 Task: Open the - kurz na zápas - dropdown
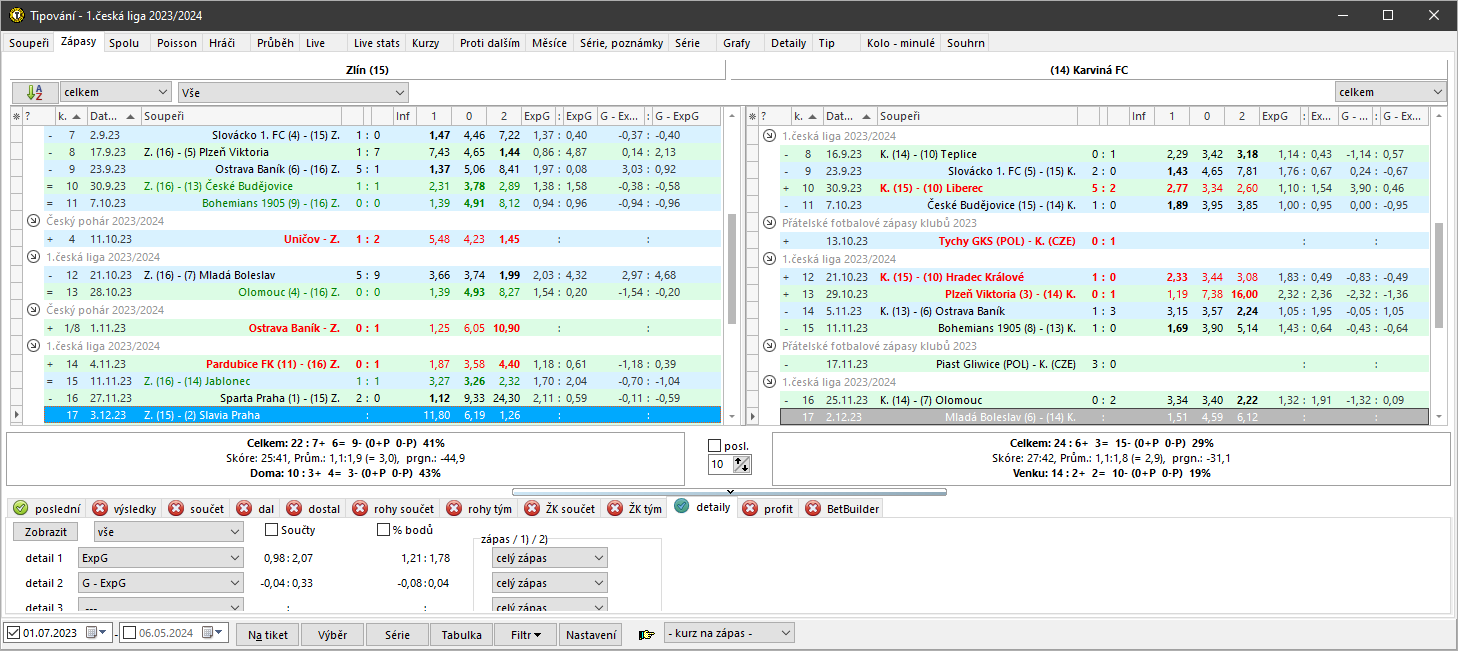click(729, 633)
